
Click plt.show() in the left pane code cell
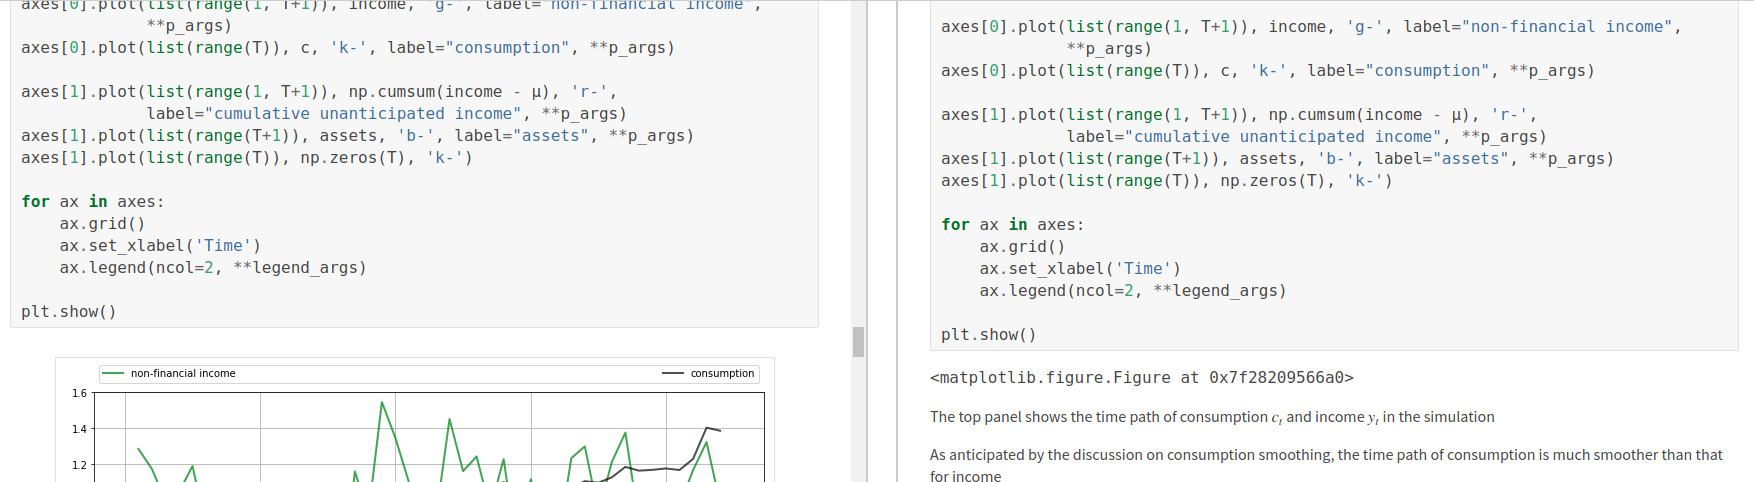pos(69,312)
